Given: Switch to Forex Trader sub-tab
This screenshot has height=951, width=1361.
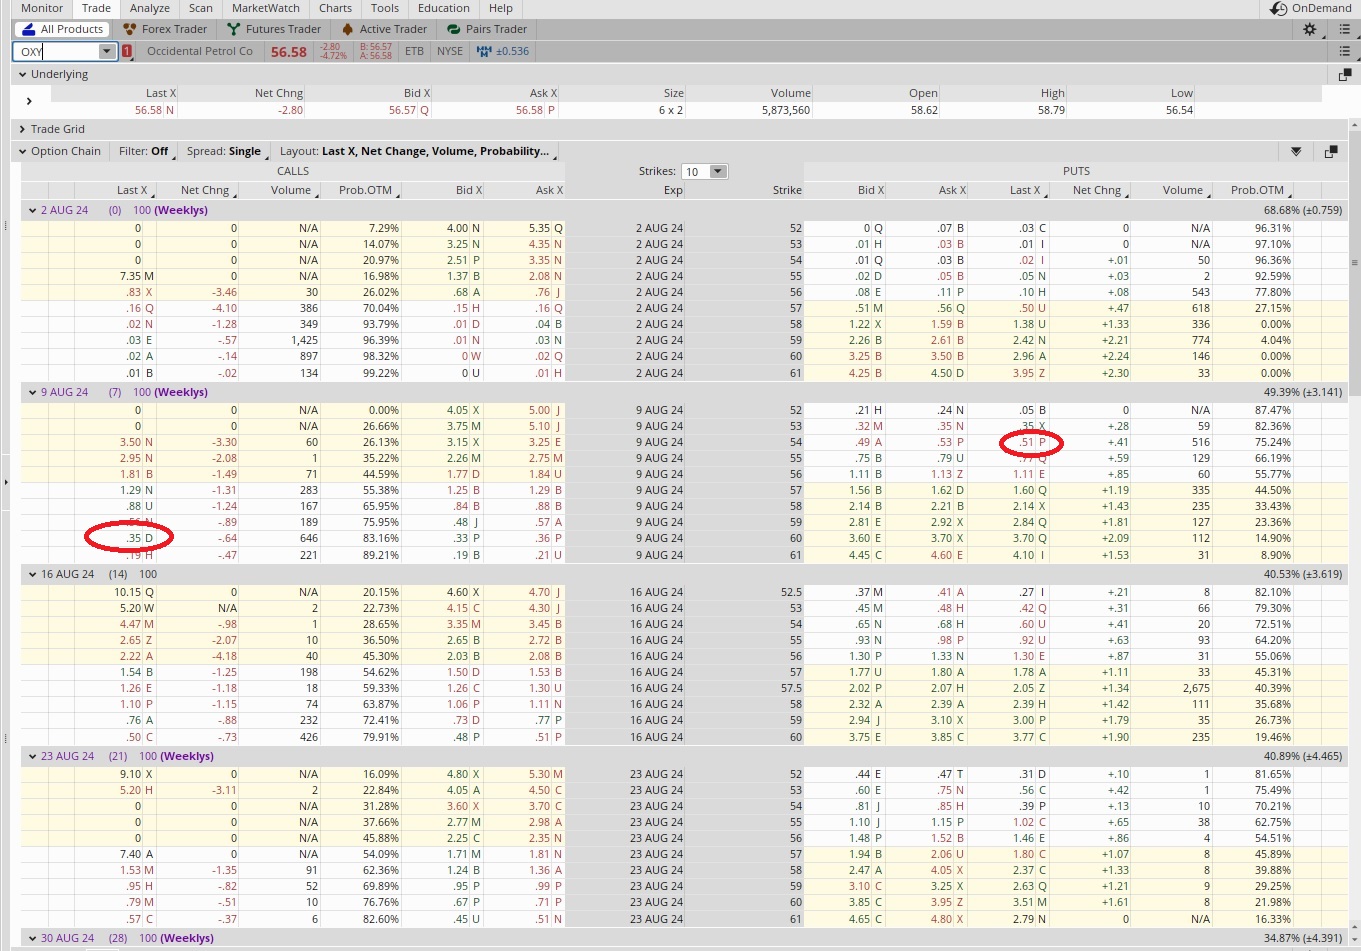Looking at the screenshot, I should click(x=164, y=29).
